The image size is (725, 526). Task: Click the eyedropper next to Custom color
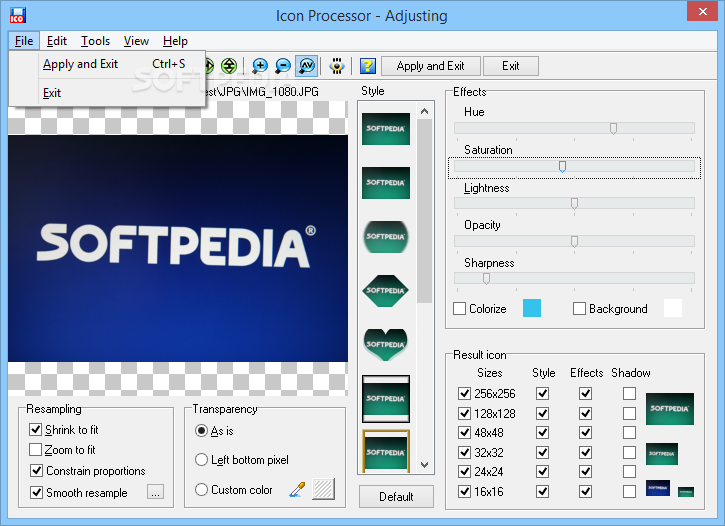[x=297, y=489]
